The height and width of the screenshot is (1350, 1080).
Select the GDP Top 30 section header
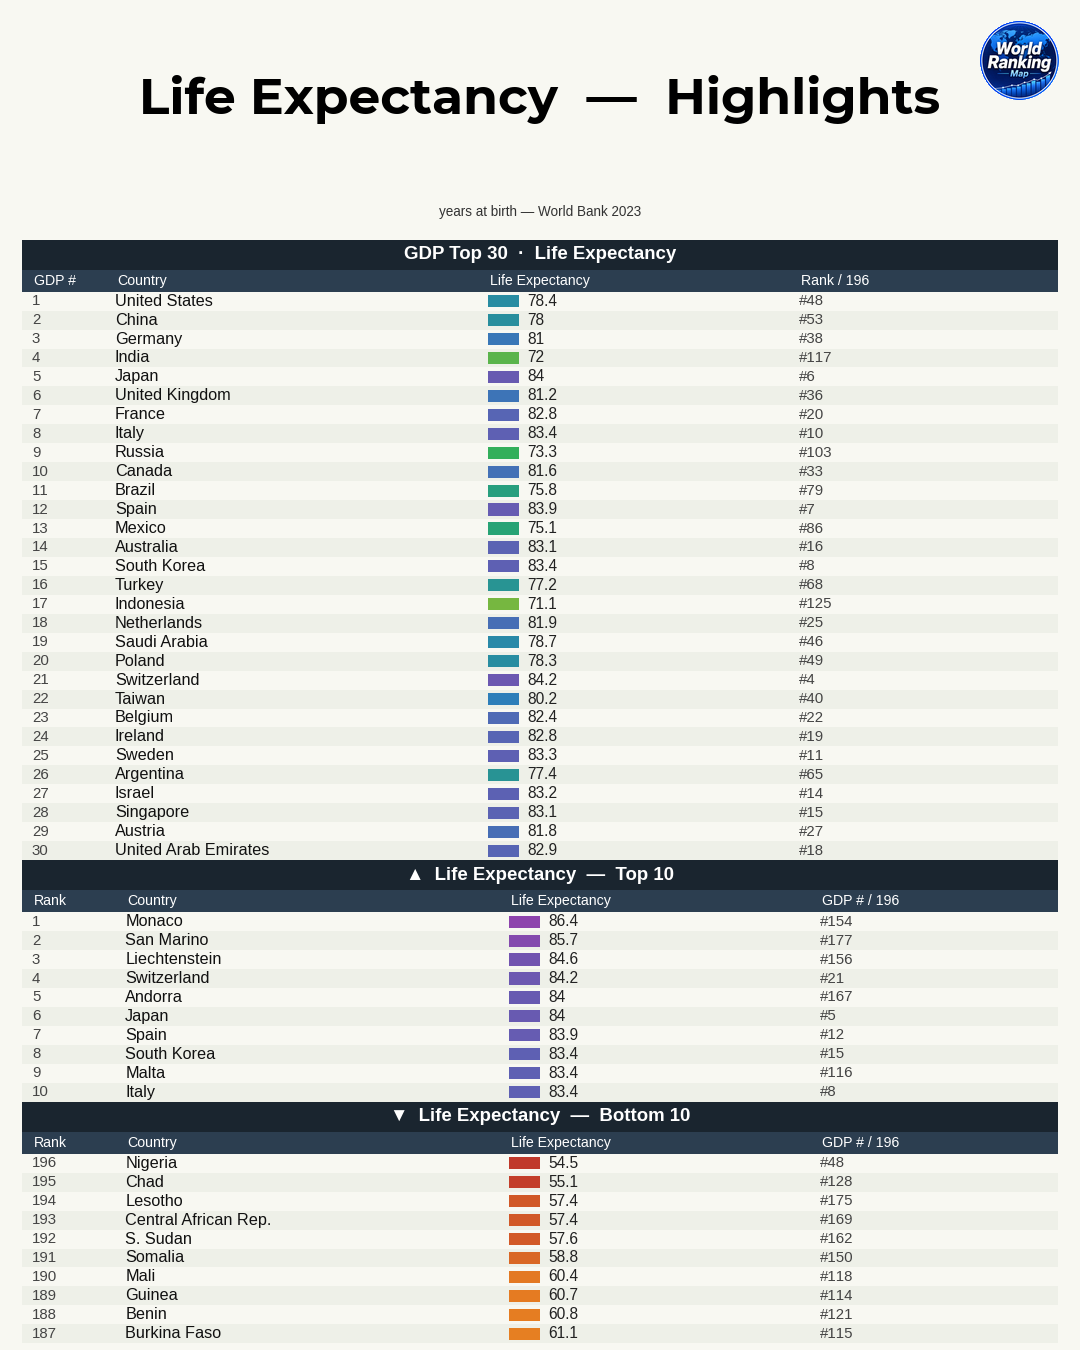pos(540,254)
